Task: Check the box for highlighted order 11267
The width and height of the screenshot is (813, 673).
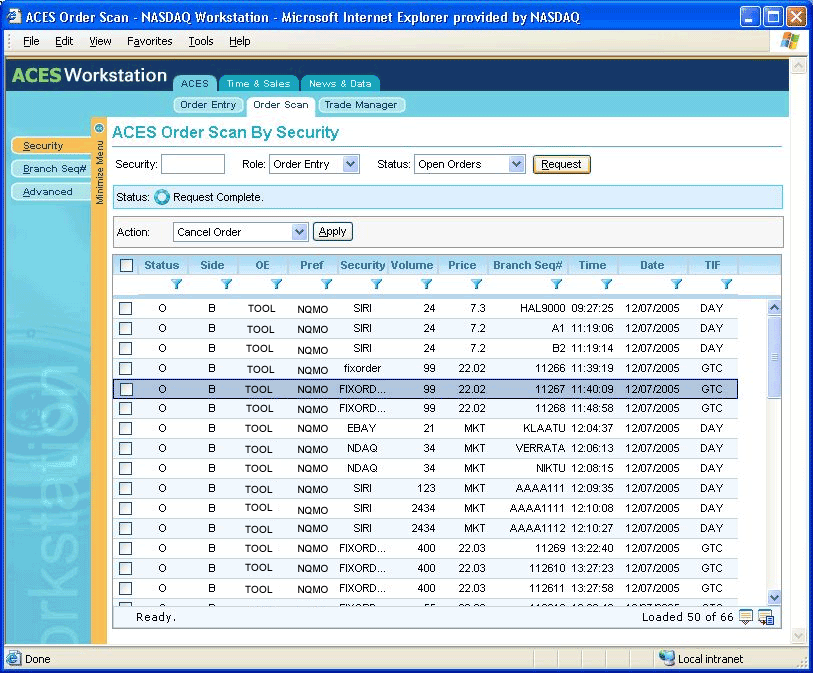Action: pos(126,389)
